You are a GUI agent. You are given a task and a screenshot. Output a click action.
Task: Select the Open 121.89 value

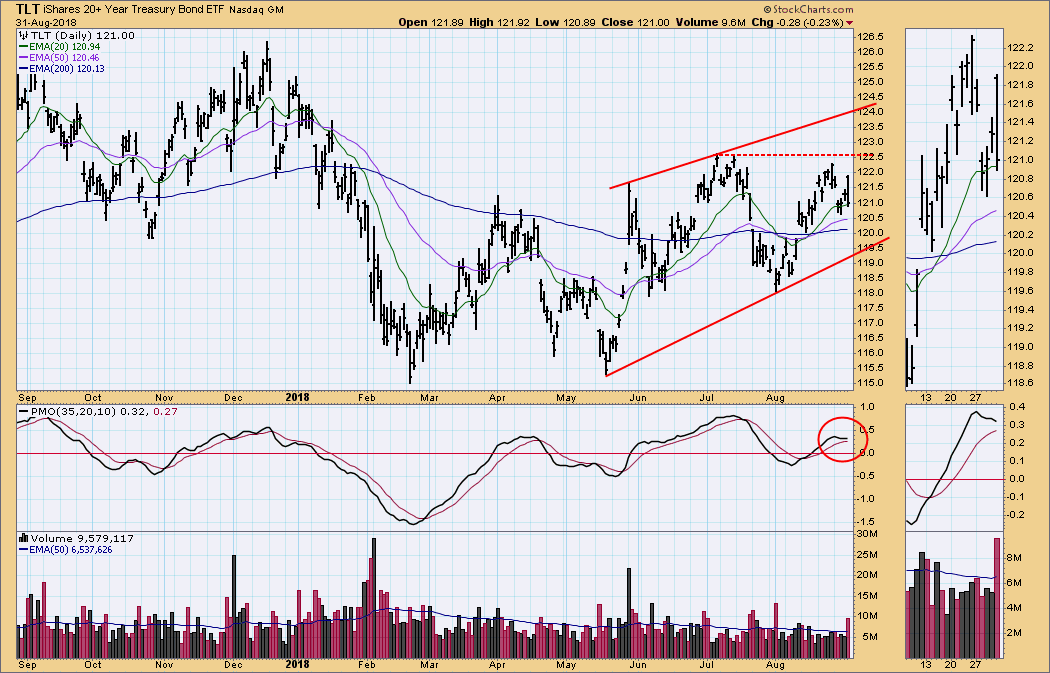coord(430,22)
